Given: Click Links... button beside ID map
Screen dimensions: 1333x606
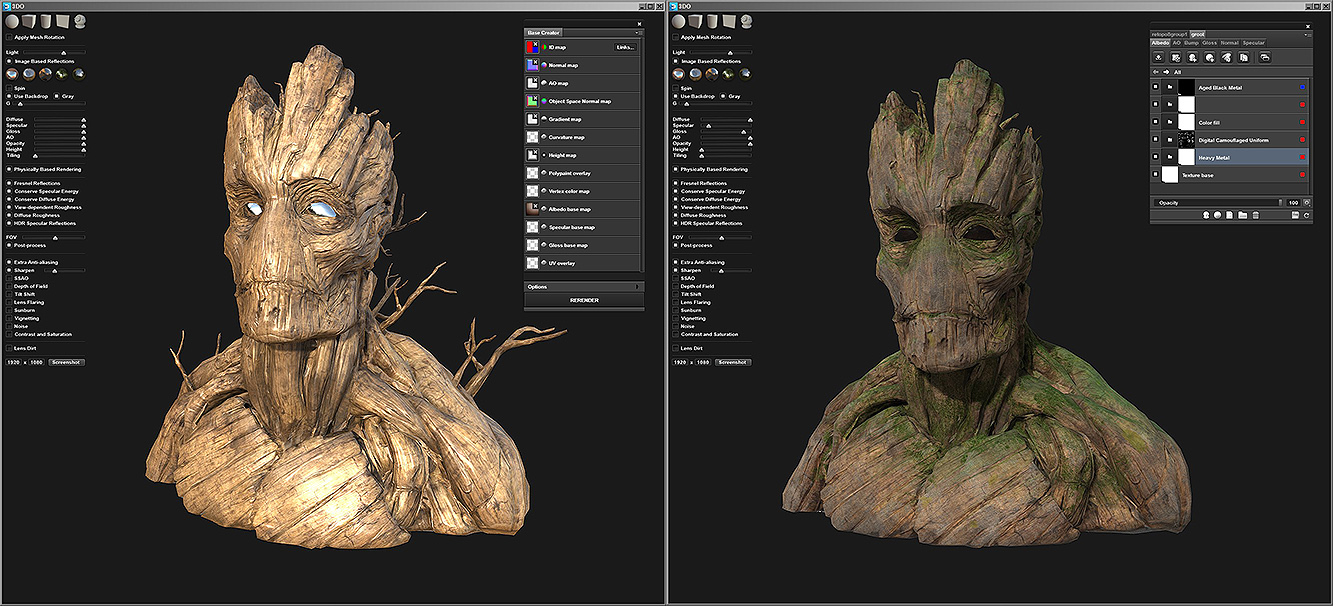Looking at the screenshot, I should click(625, 47).
